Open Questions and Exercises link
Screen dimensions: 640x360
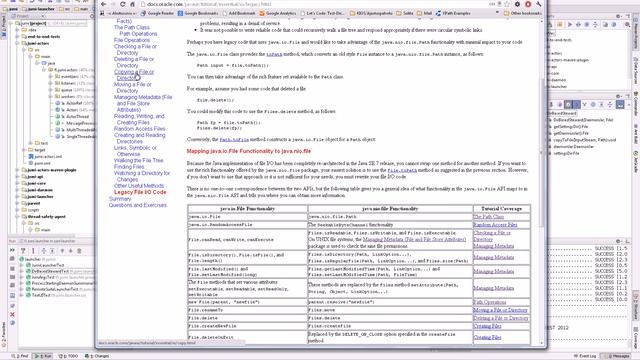click(x=138, y=205)
